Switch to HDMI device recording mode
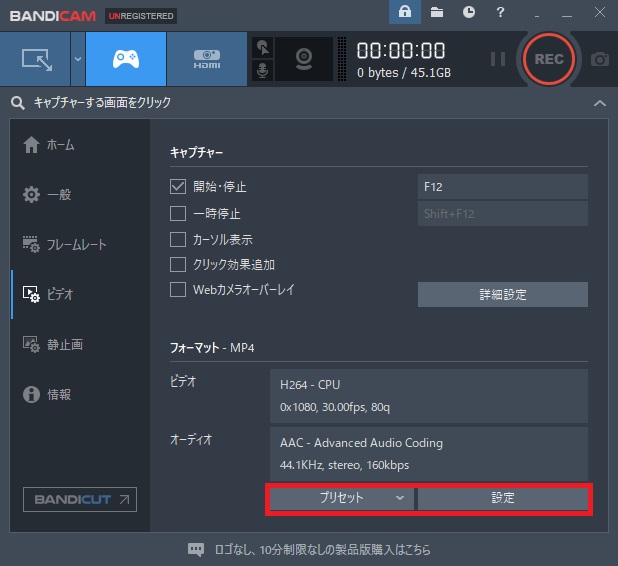Image resolution: width=618 pixels, height=566 pixels. pyautogui.click(x=207, y=59)
